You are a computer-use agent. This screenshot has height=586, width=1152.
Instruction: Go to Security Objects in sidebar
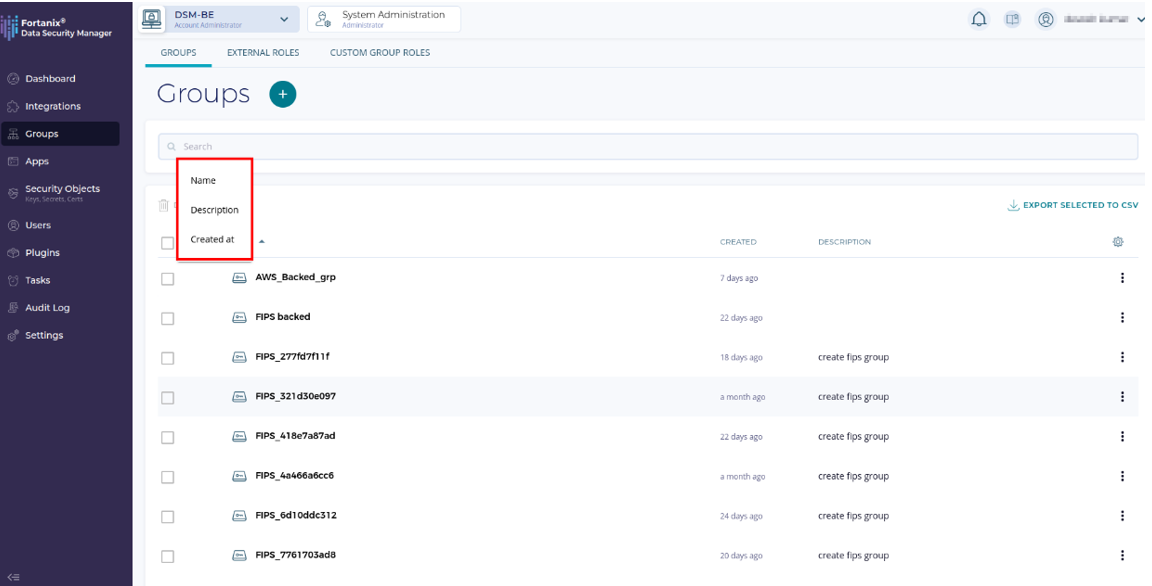point(62,189)
